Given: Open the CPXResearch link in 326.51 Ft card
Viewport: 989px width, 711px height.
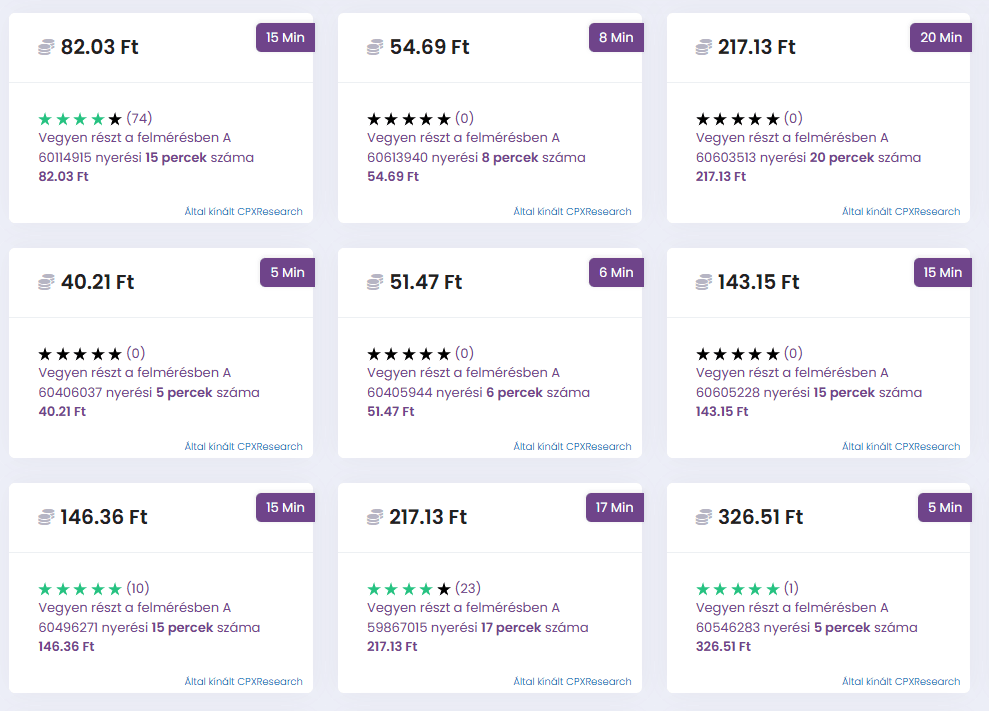Looking at the screenshot, I should pos(901,682).
